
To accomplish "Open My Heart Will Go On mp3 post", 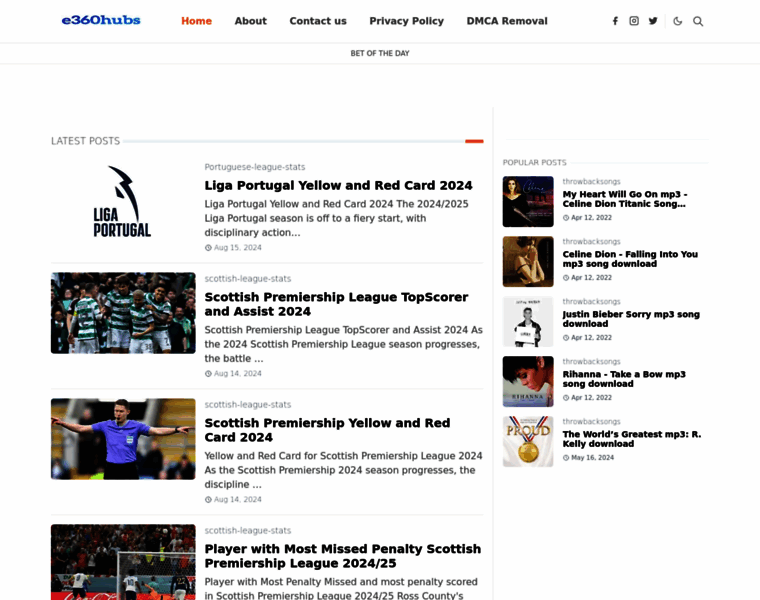I will click(625, 199).
